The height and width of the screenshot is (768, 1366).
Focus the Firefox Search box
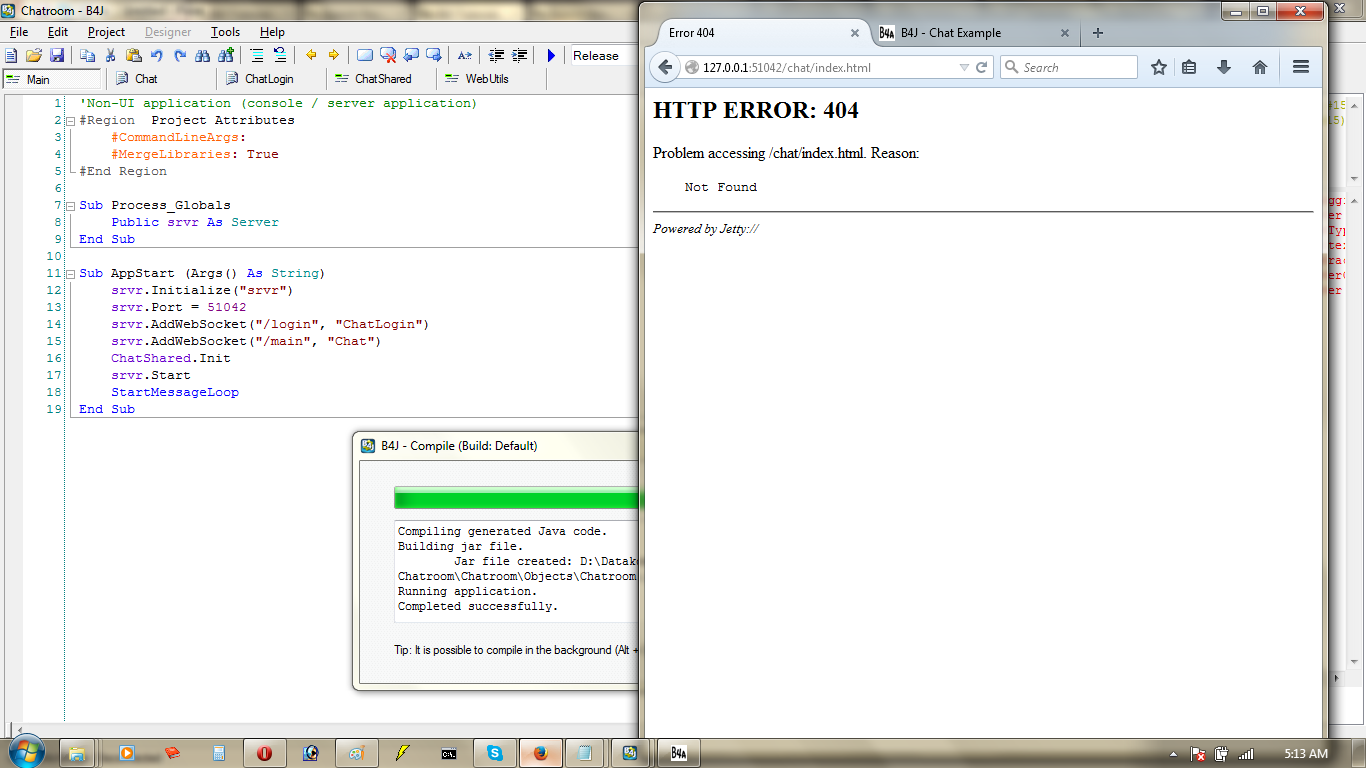pyautogui.click(x=1069, y=68)
